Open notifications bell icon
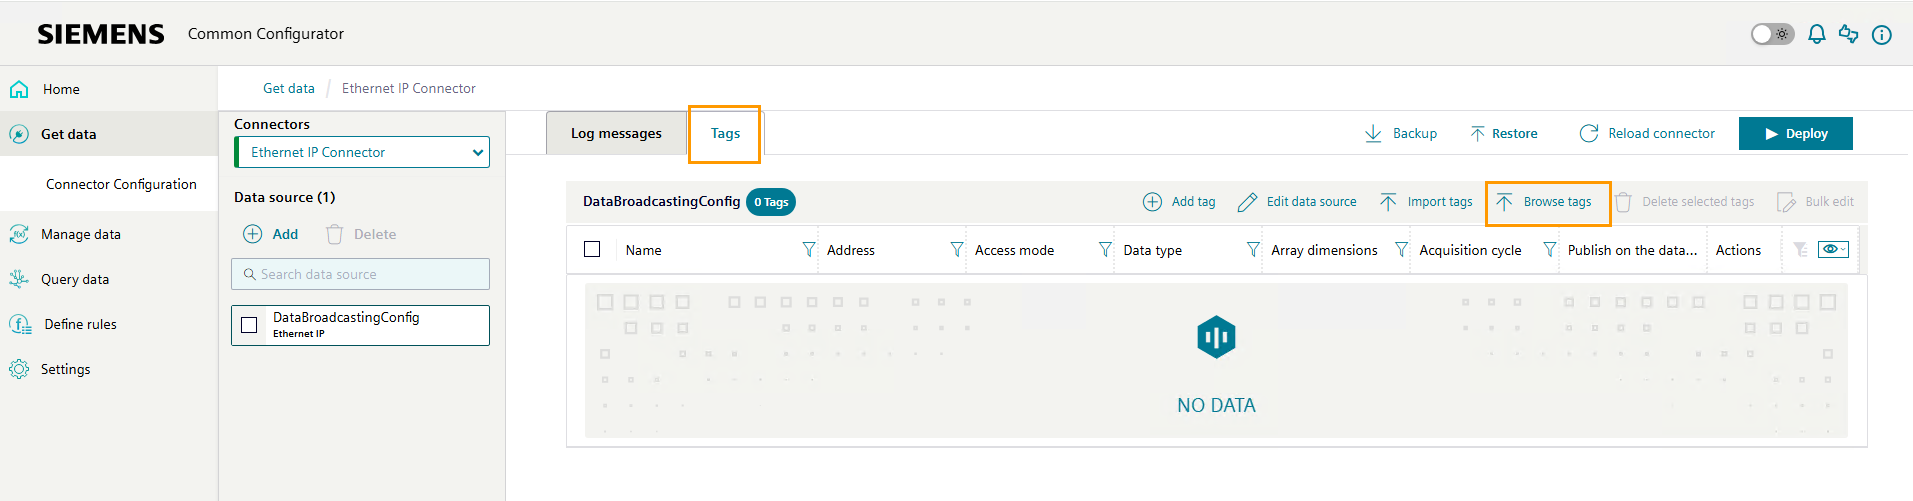This screenshot has height=501, width=1913. (x=1816, y=34)
